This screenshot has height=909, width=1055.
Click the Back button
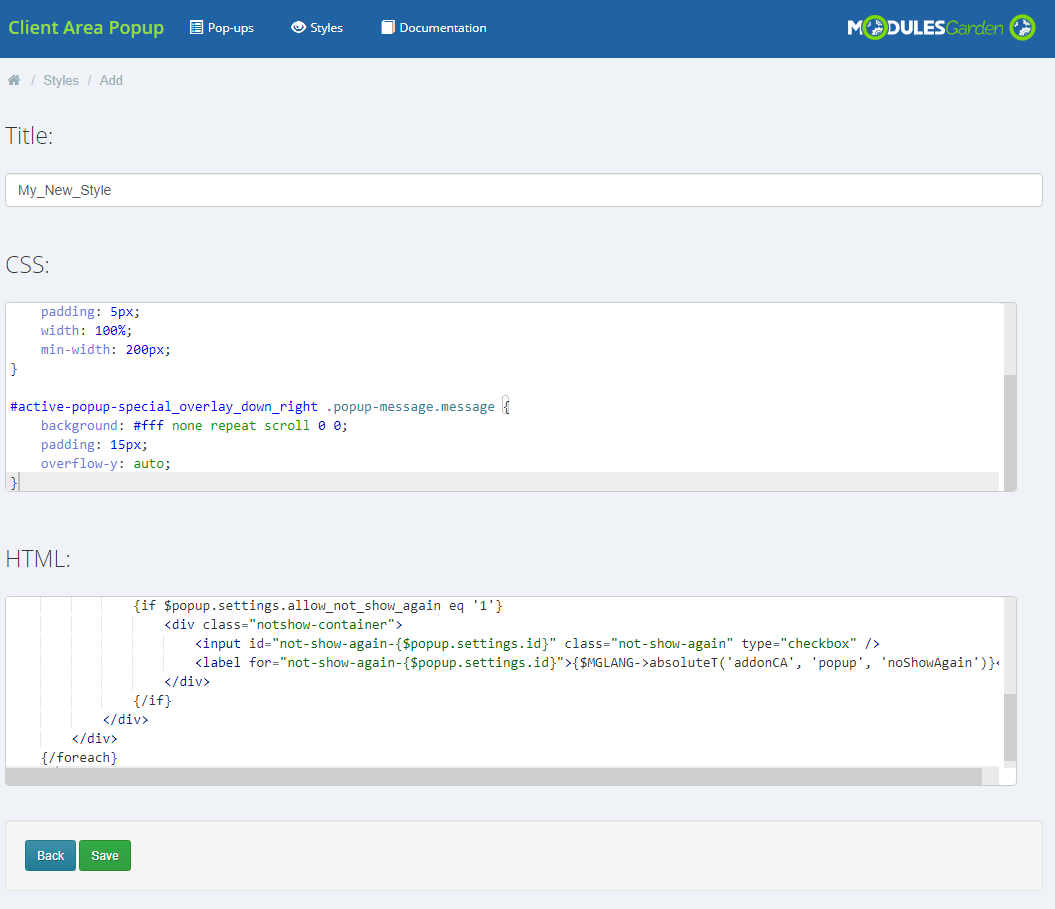point(50,855)
